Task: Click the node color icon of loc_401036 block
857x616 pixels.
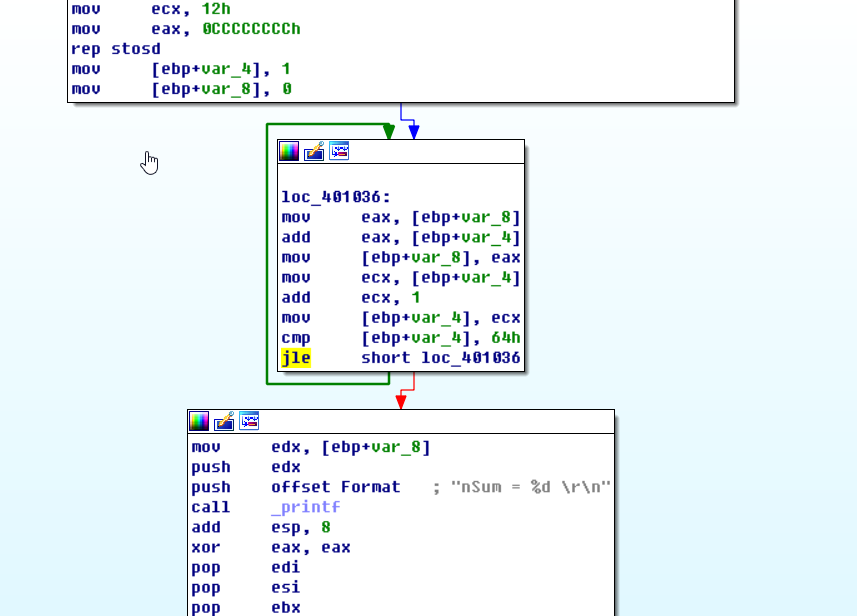Action: point(289,151)
